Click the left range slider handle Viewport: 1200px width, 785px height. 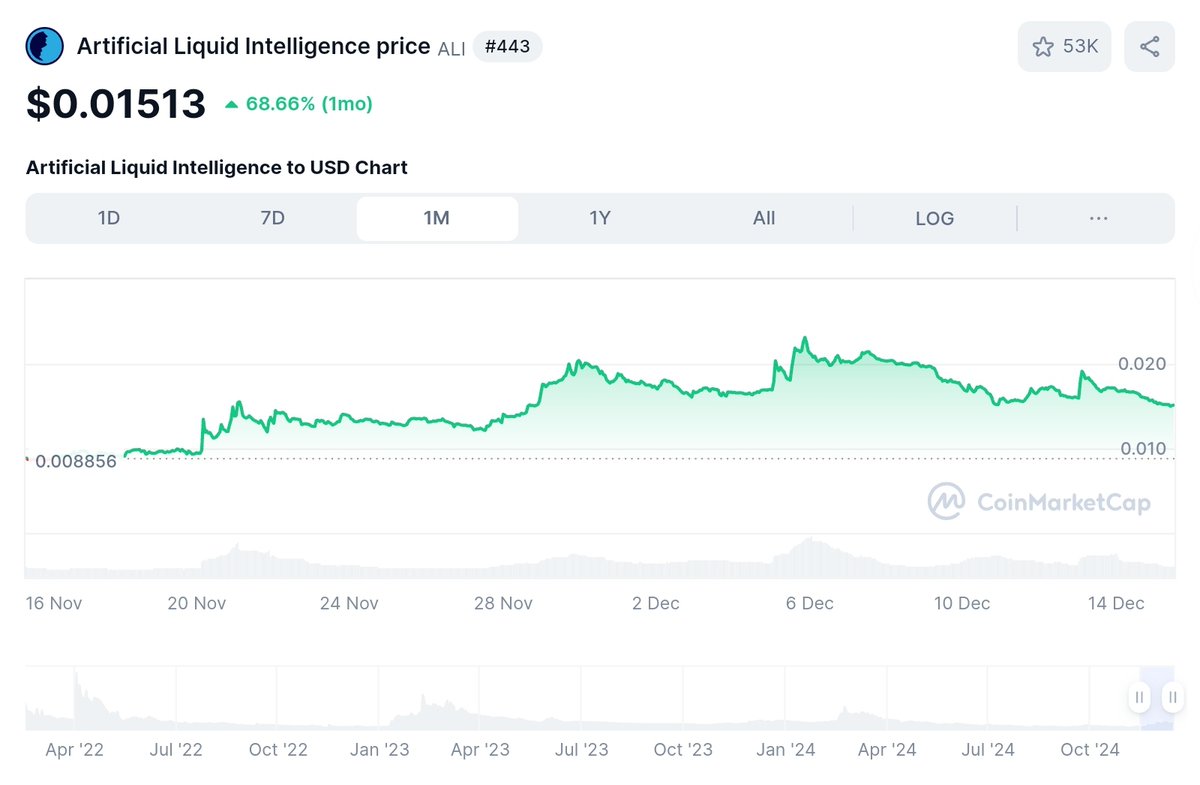[1139, 697]
